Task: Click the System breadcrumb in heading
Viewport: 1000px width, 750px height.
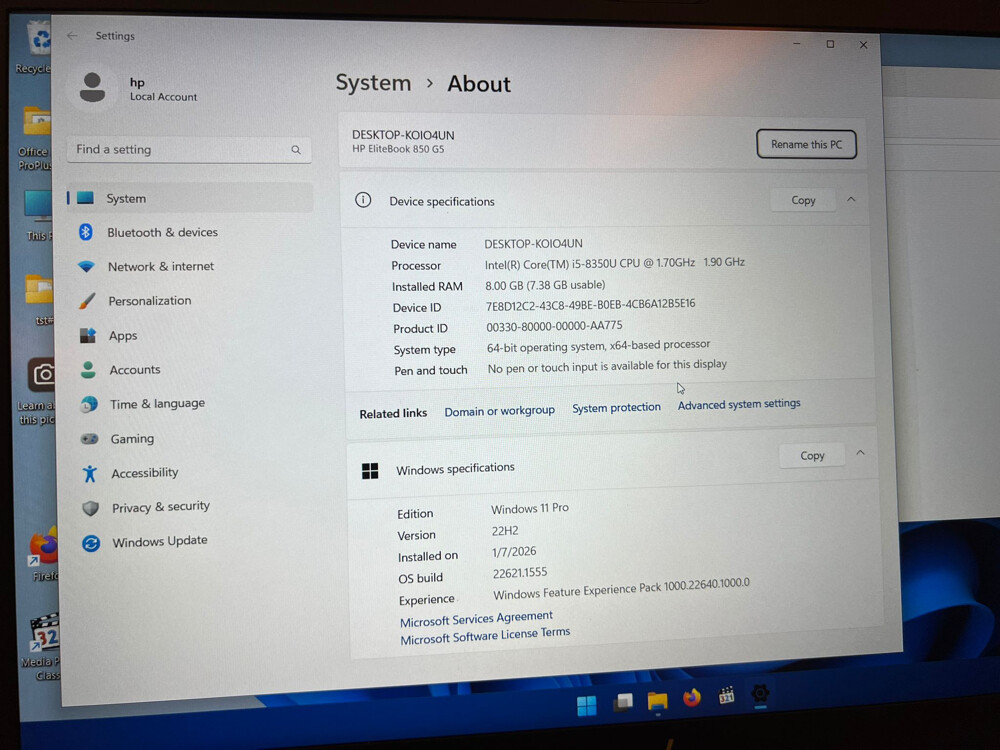Action: pos(373,83)
